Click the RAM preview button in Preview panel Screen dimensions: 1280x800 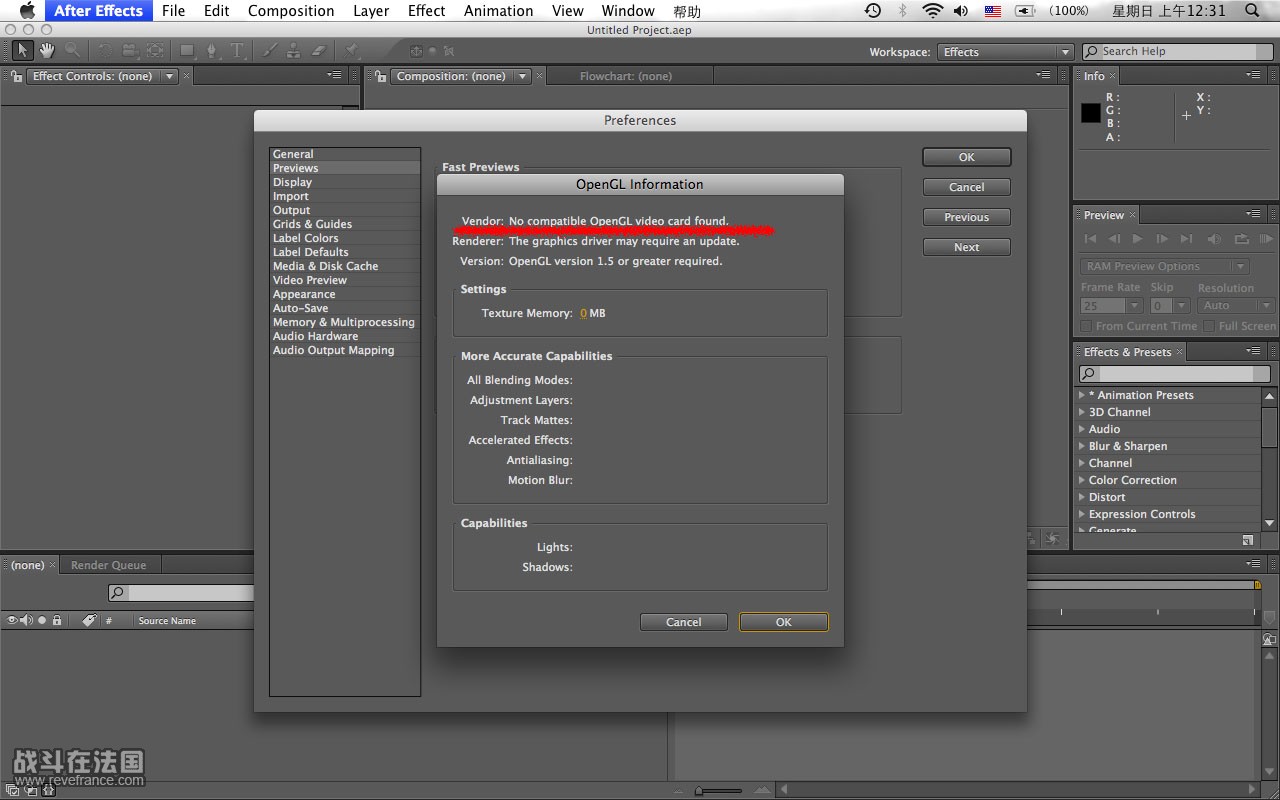(x=1266, y=239)
